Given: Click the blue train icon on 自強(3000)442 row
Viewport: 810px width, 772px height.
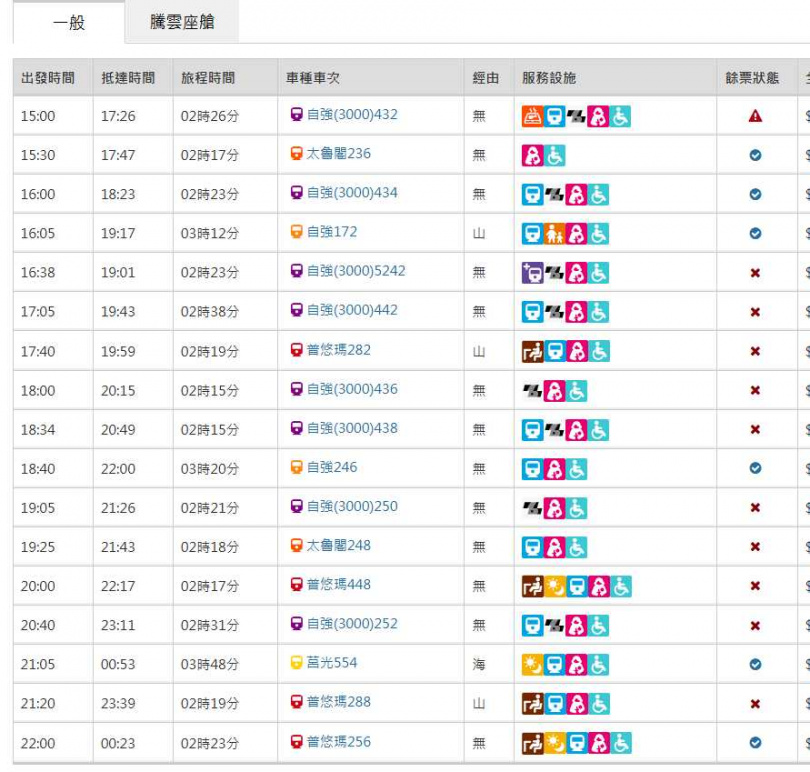Looking at the screenshot, I should pos(533,311).
